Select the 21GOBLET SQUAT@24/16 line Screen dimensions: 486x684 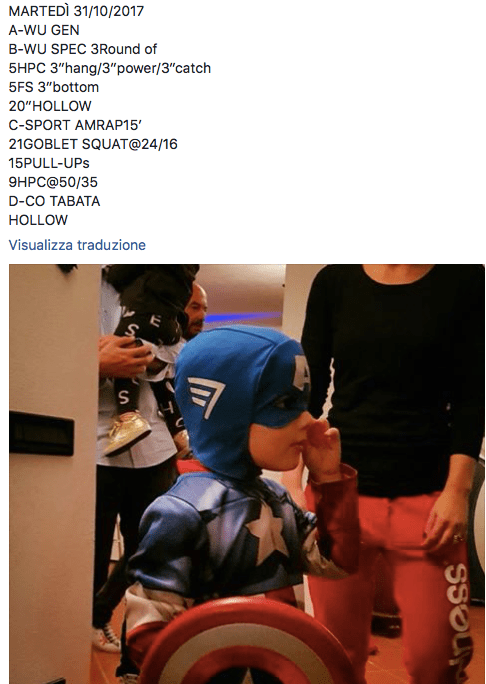pyautogui.click(x=93, y=144)
